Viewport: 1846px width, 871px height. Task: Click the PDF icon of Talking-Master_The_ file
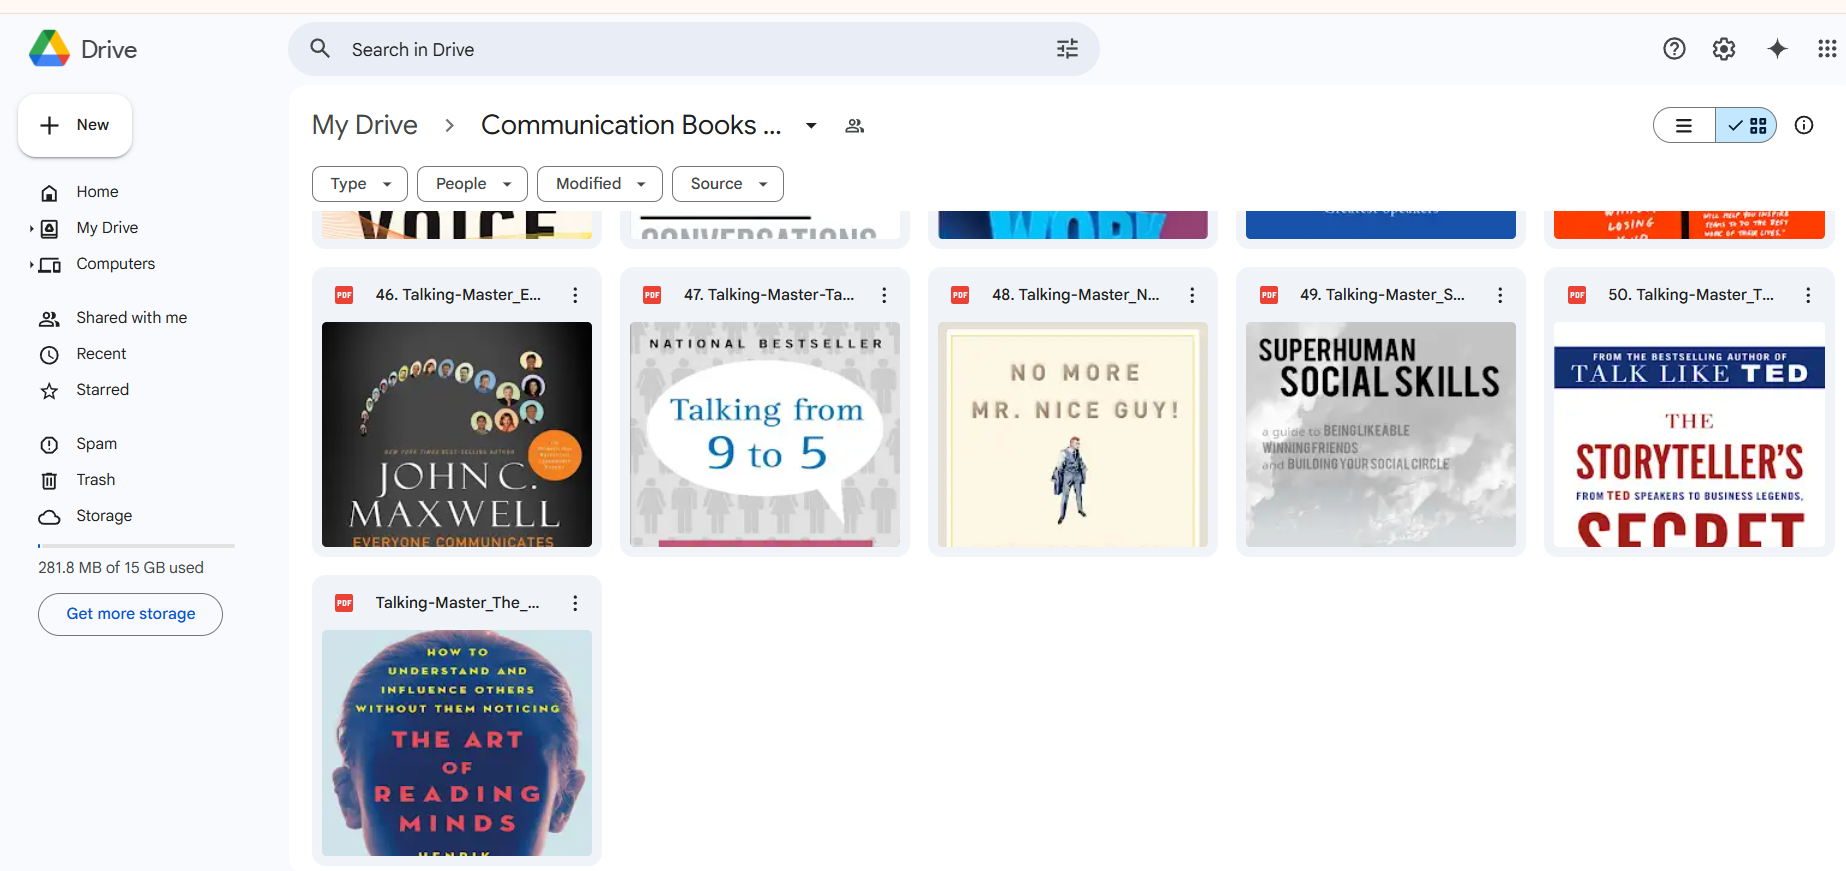coord(344,603)
